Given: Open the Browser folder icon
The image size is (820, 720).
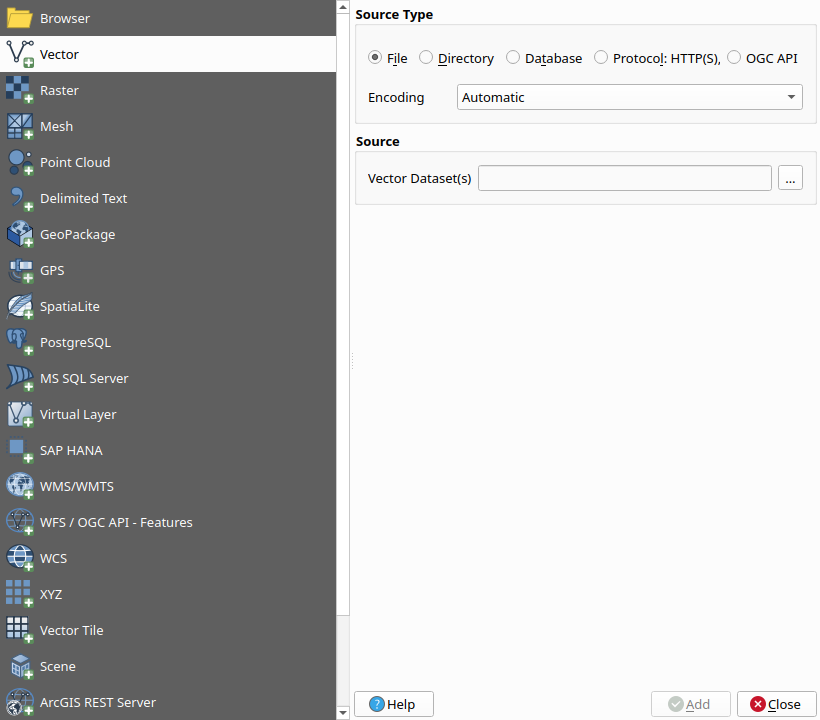Looking at the screenshot, I should [x=20, y=18].
